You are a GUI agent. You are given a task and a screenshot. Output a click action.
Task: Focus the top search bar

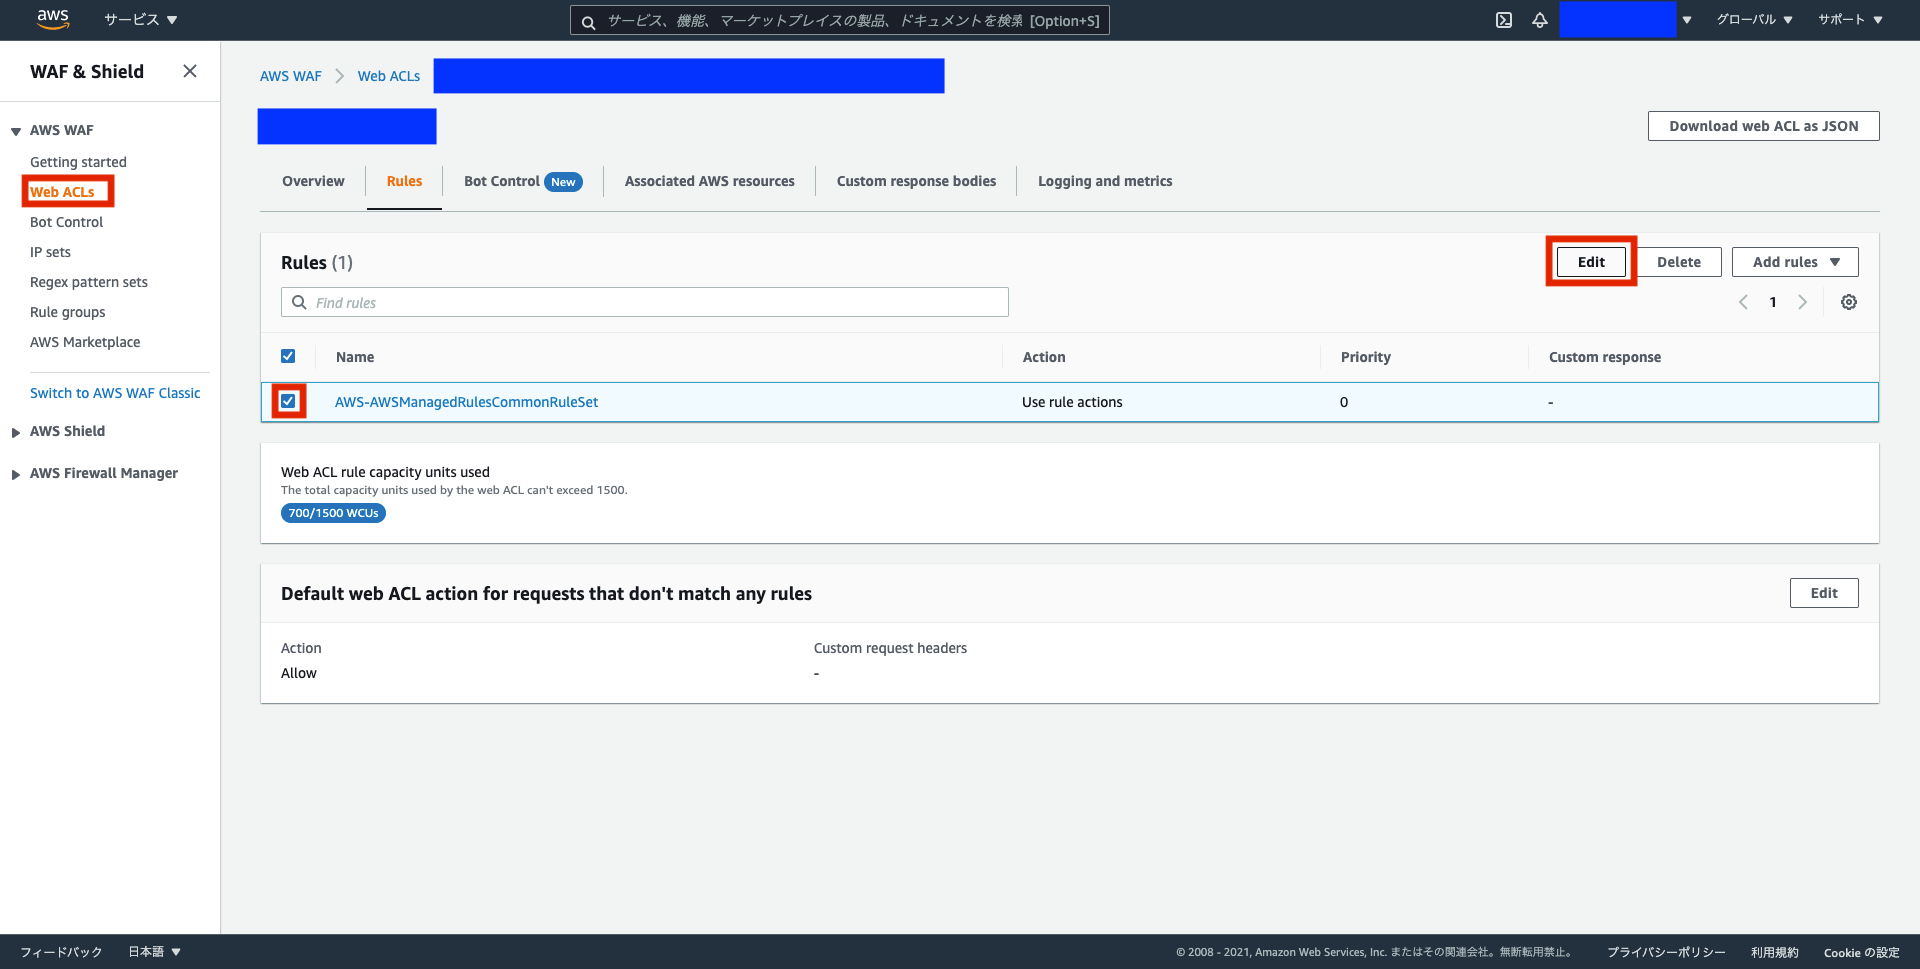point(840,21)
